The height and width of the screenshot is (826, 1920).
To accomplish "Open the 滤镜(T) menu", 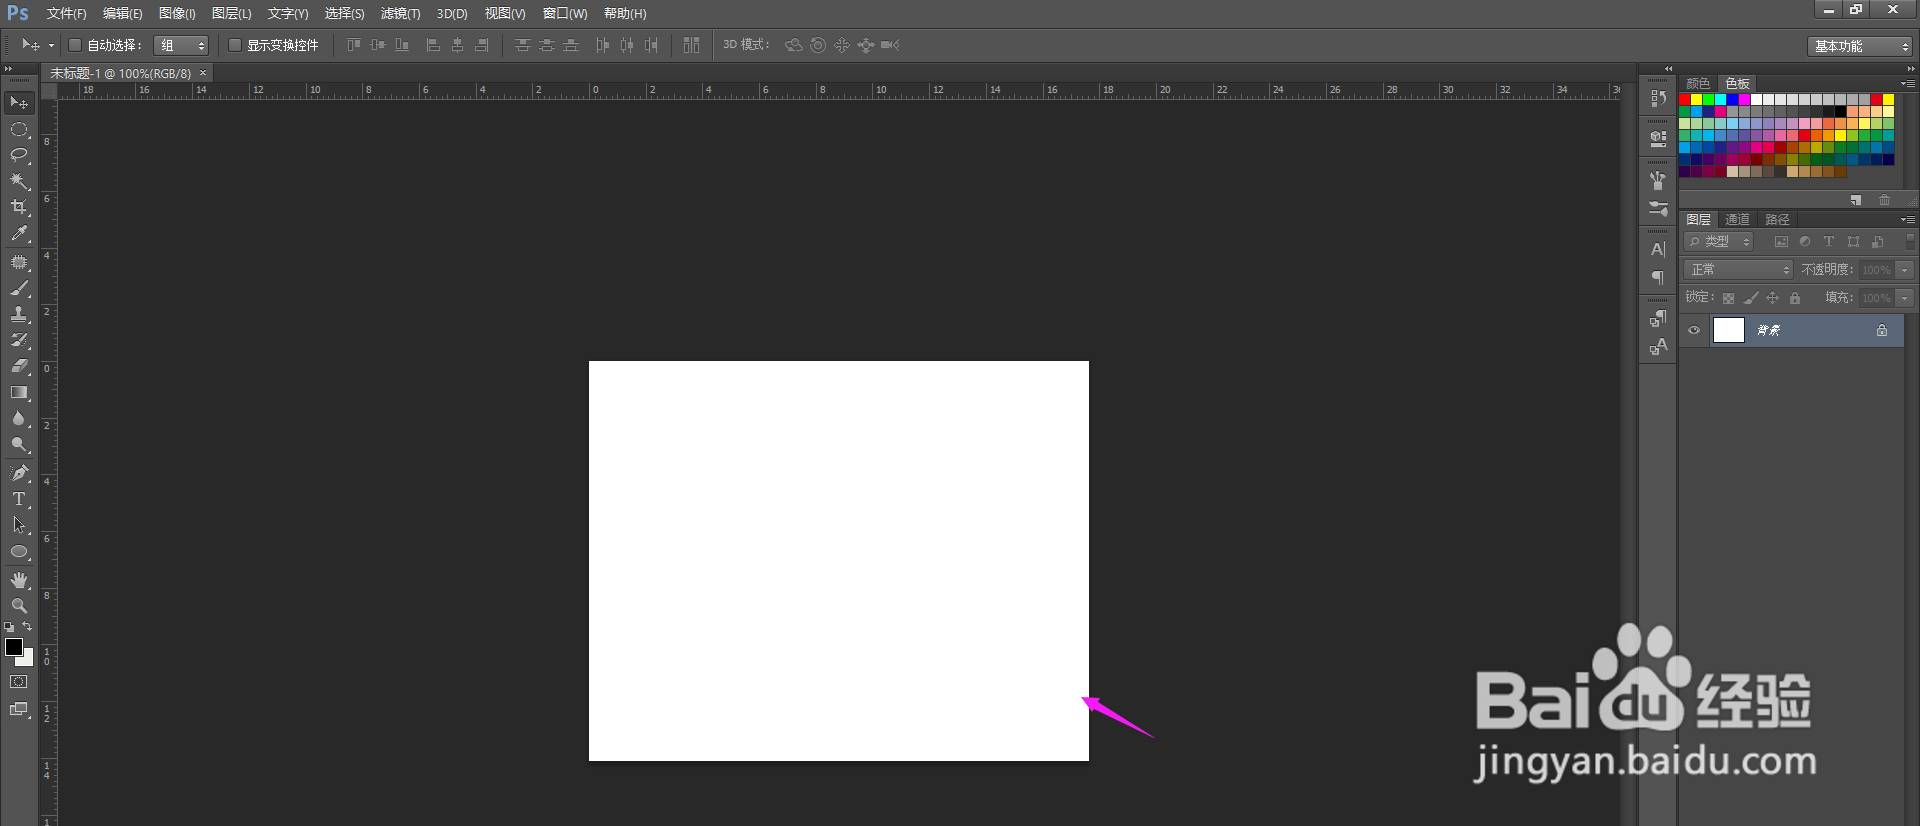I will coord(400,13).
